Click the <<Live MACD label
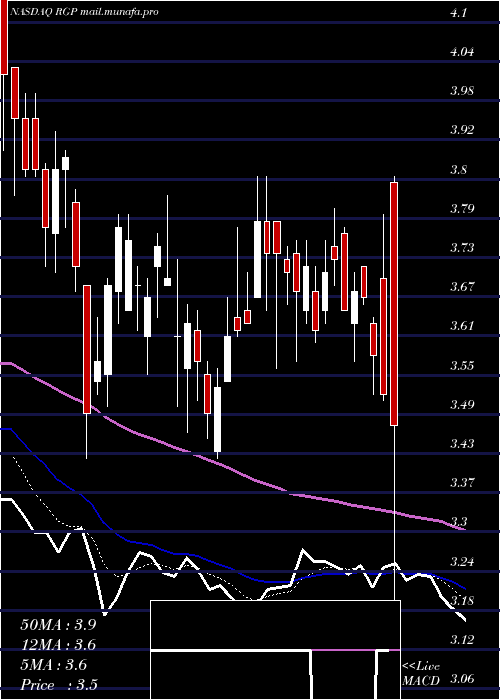Image resolution: width=500 pixels, height=700 pixels. coord(421,673)
